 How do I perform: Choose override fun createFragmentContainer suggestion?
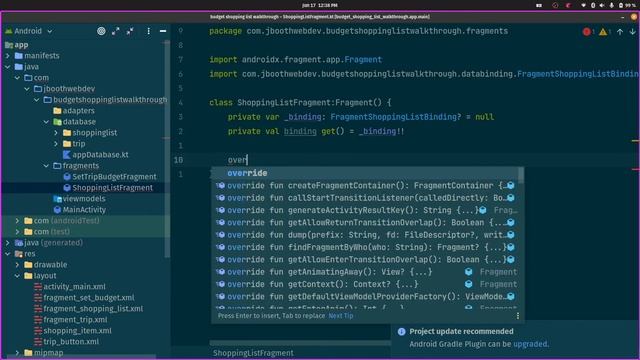coord(364,186)
